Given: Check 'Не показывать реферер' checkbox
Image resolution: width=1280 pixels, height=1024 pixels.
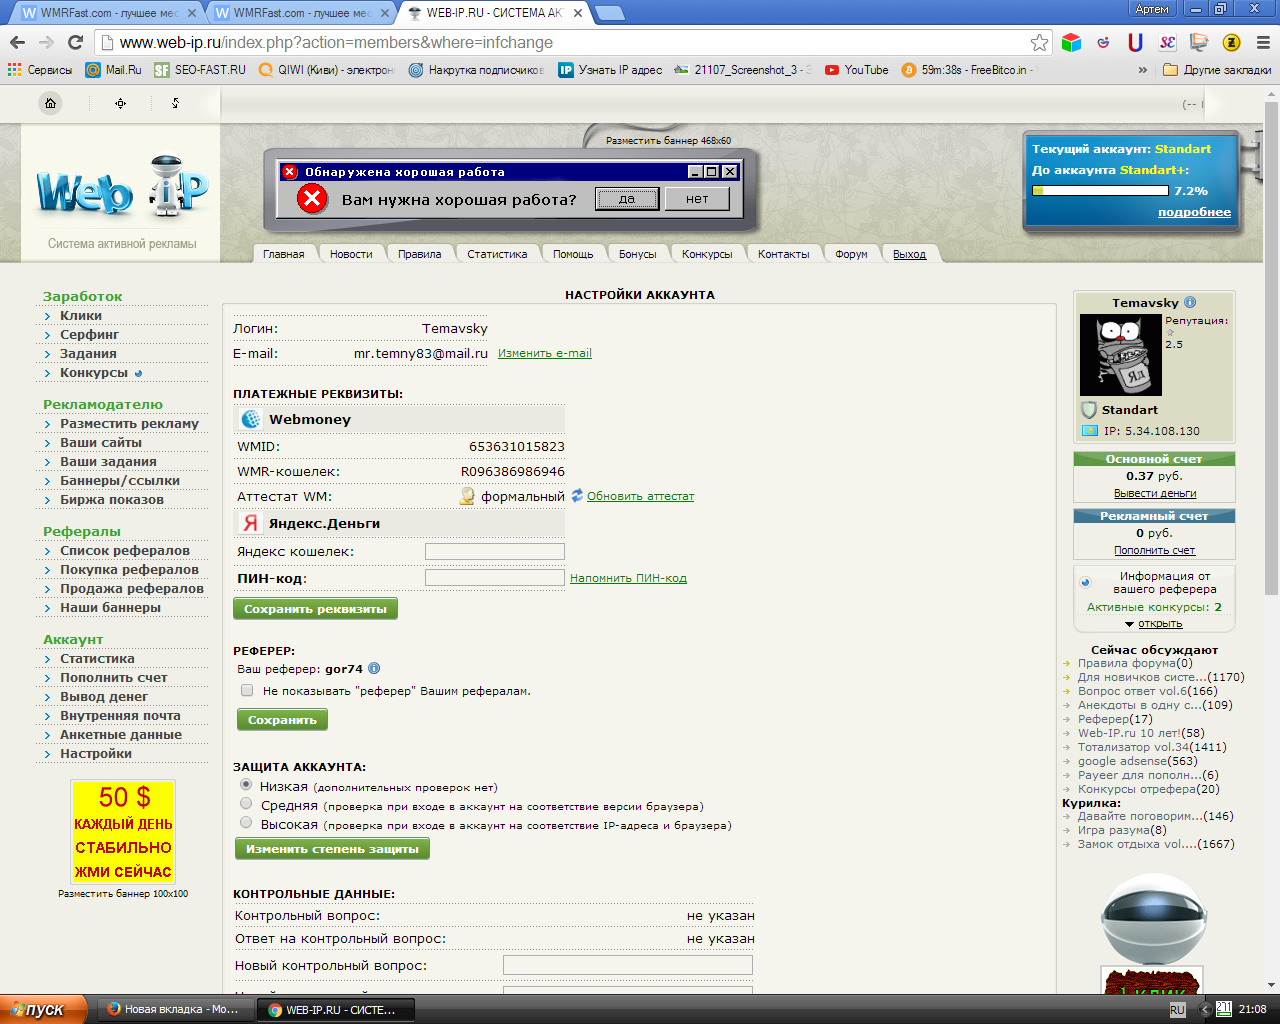Looking at the screenshot, I should [x=247, y=691].
